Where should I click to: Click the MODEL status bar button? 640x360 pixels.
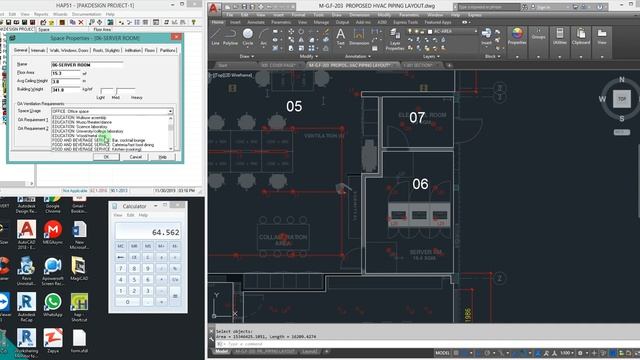(x=442, y=353)
